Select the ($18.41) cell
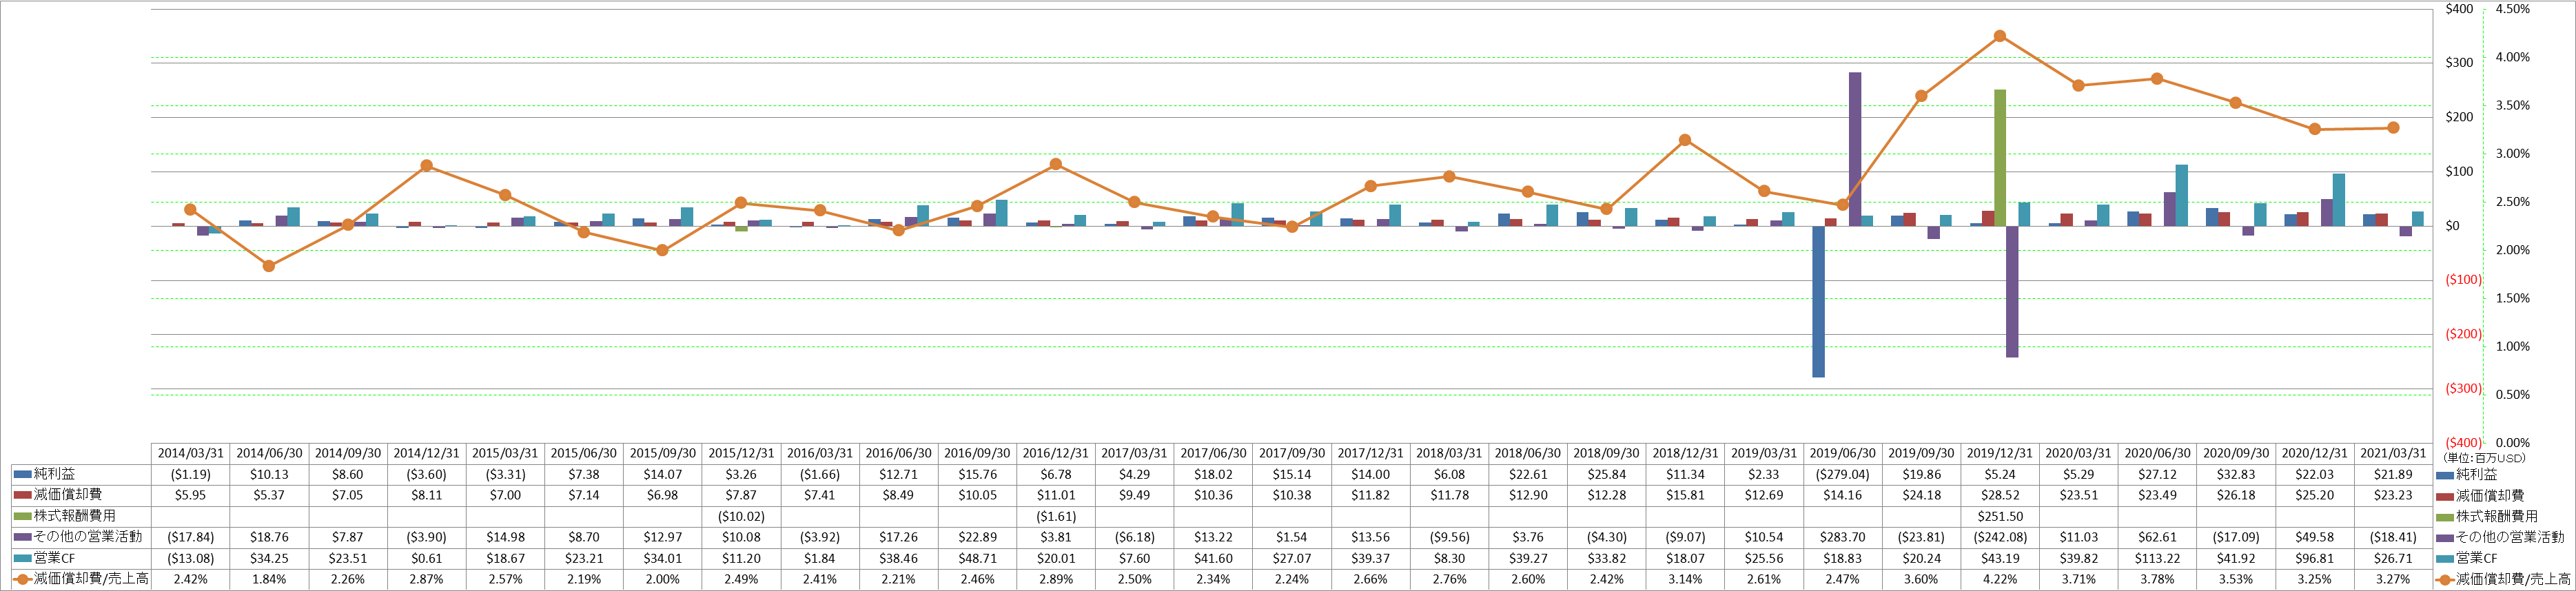Image resolution: width=2576 pixels, height=591 pixels. coord(2393,537)
